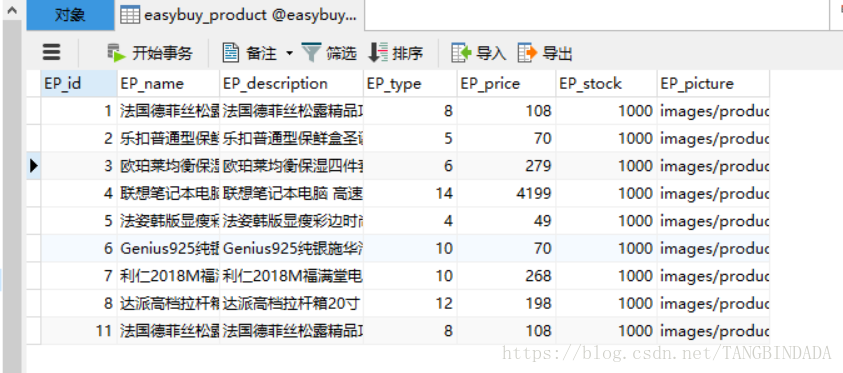The height and width of the screenshot is (373, 843).
Task: Select the name cell 乐扣普通型保鲜
Action: click(x=168, y=138)
